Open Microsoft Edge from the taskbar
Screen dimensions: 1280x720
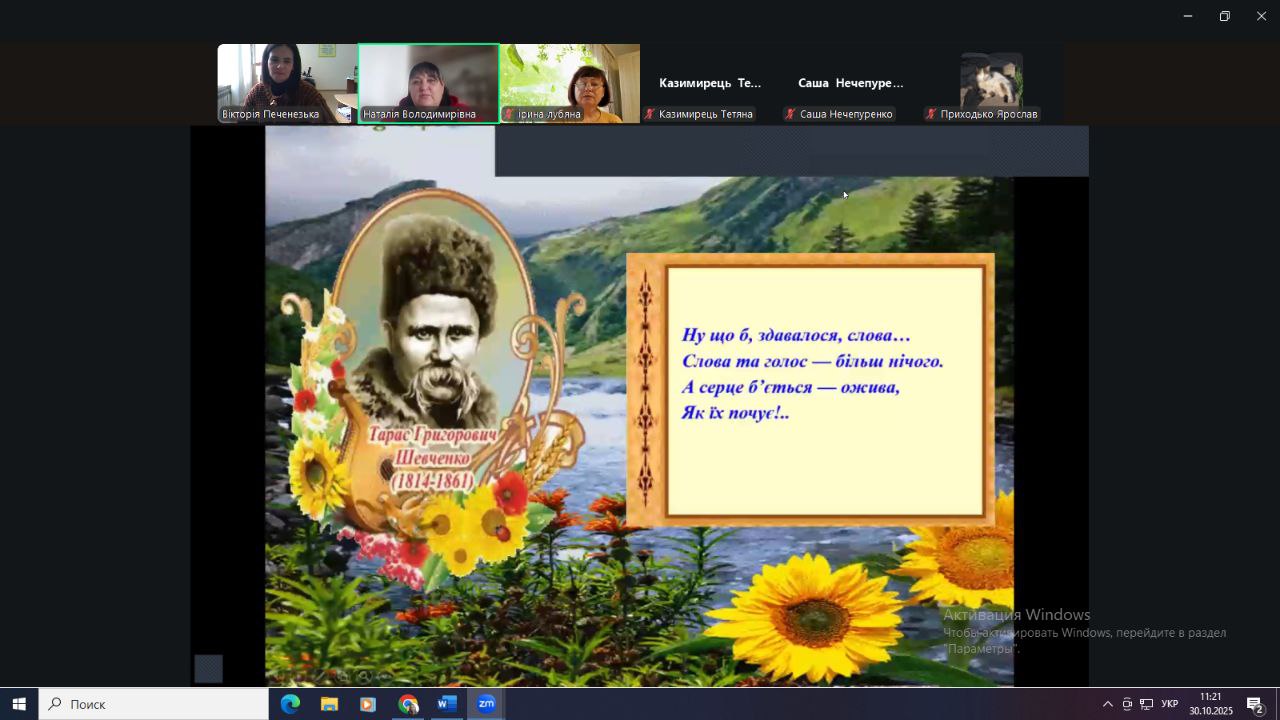coord(290,704)
